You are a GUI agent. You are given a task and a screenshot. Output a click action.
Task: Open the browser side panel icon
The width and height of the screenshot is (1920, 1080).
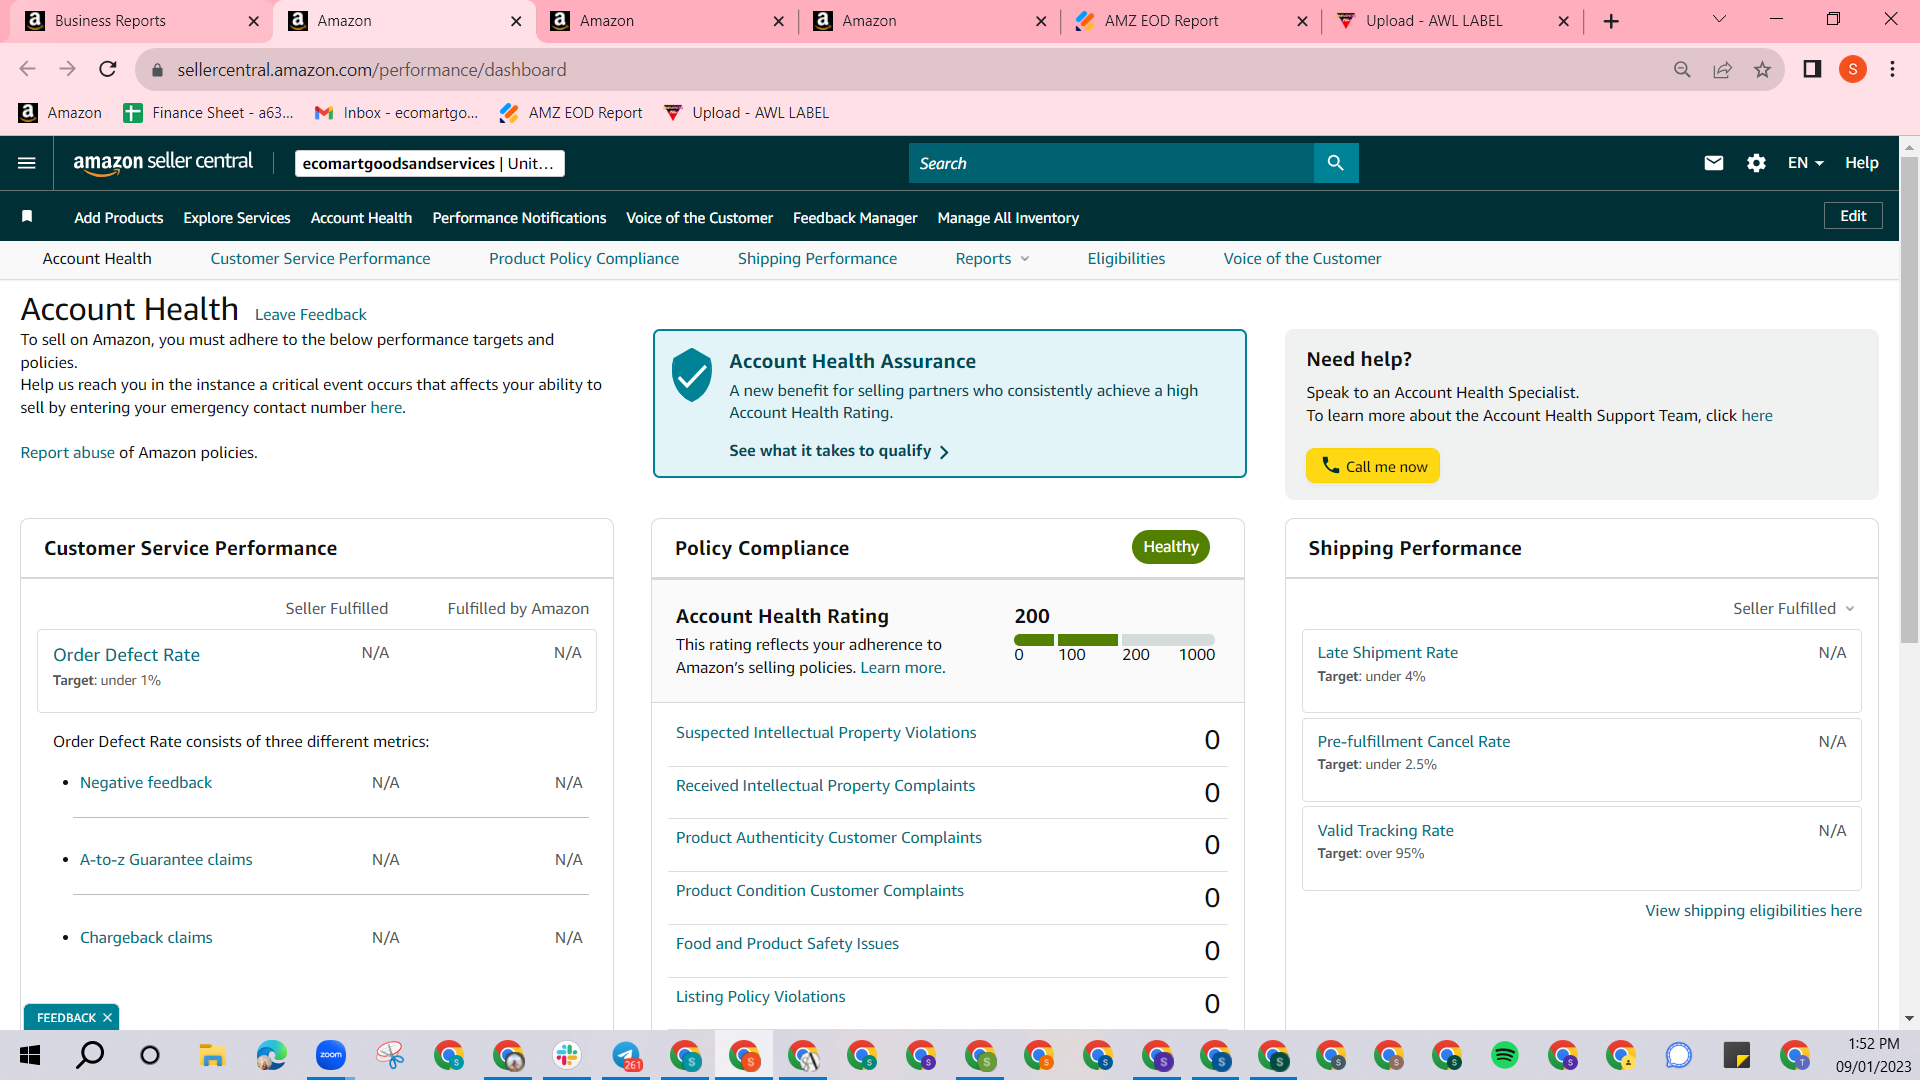pos(1812,69)
